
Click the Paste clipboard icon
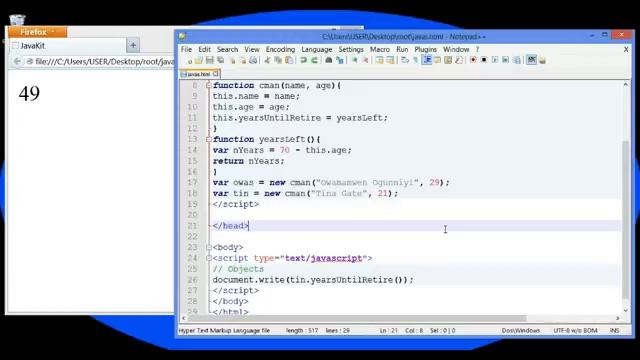coord(289,60)
